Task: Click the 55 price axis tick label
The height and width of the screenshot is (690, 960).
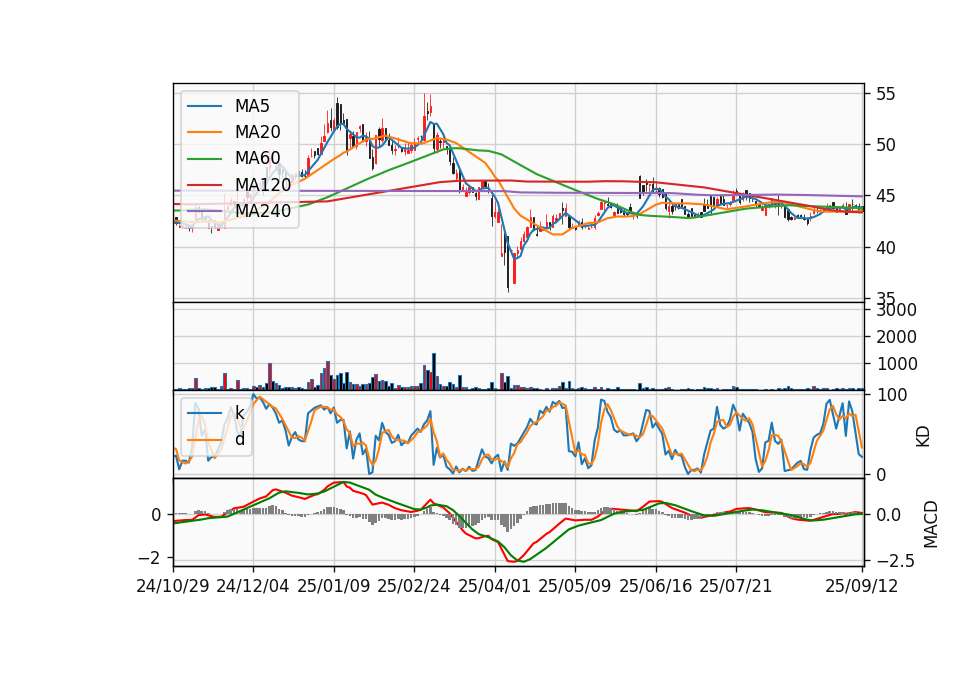Action: pos(885,94)
